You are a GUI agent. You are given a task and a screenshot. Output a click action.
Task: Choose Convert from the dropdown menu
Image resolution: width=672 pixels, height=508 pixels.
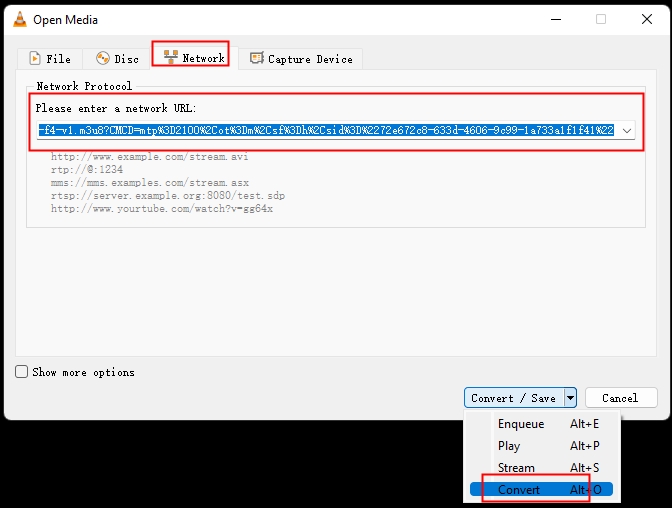pos(519,490)
